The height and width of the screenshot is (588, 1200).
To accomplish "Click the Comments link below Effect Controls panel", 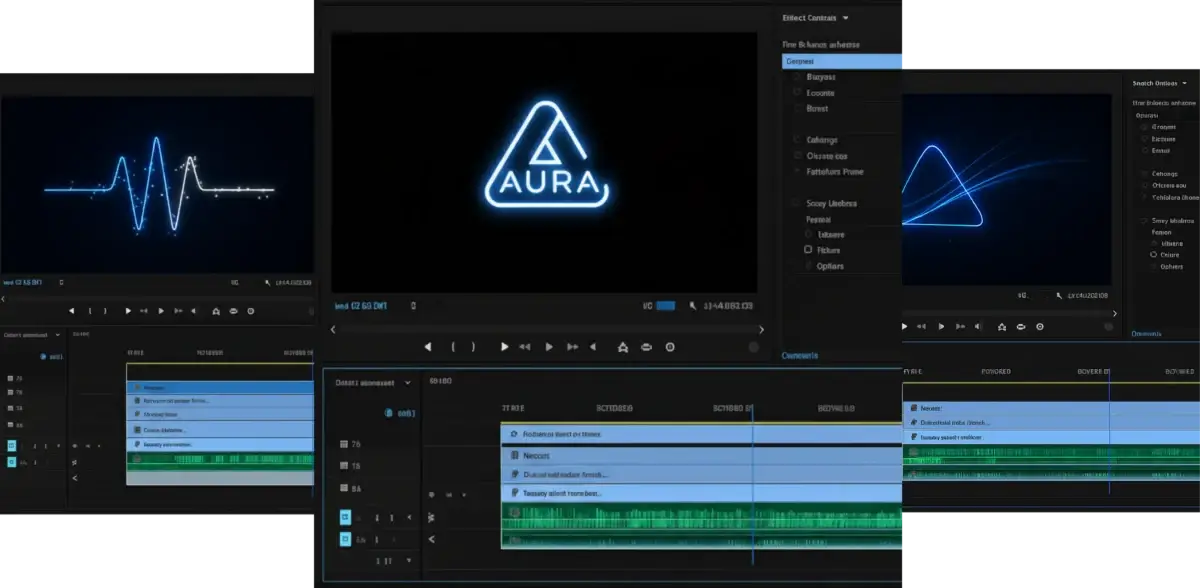I will (x=799, y=355).
